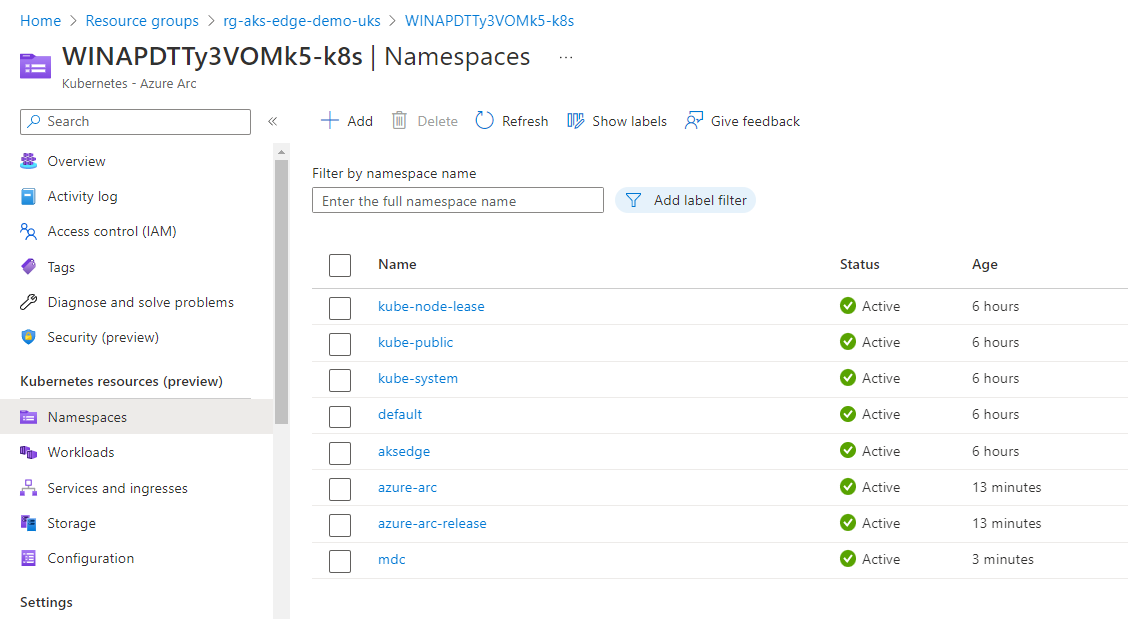Check the kube-node-lease row checkbox
The width and height of the screenshot is (1128, 619).
click(x=340, y=308)
